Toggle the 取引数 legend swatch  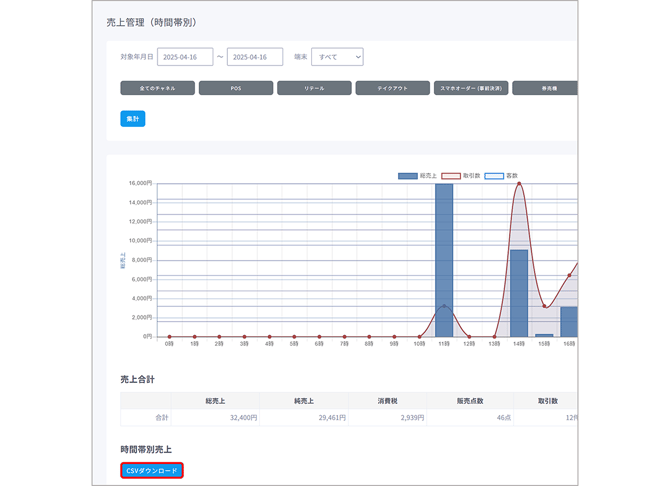click(451, 176)
